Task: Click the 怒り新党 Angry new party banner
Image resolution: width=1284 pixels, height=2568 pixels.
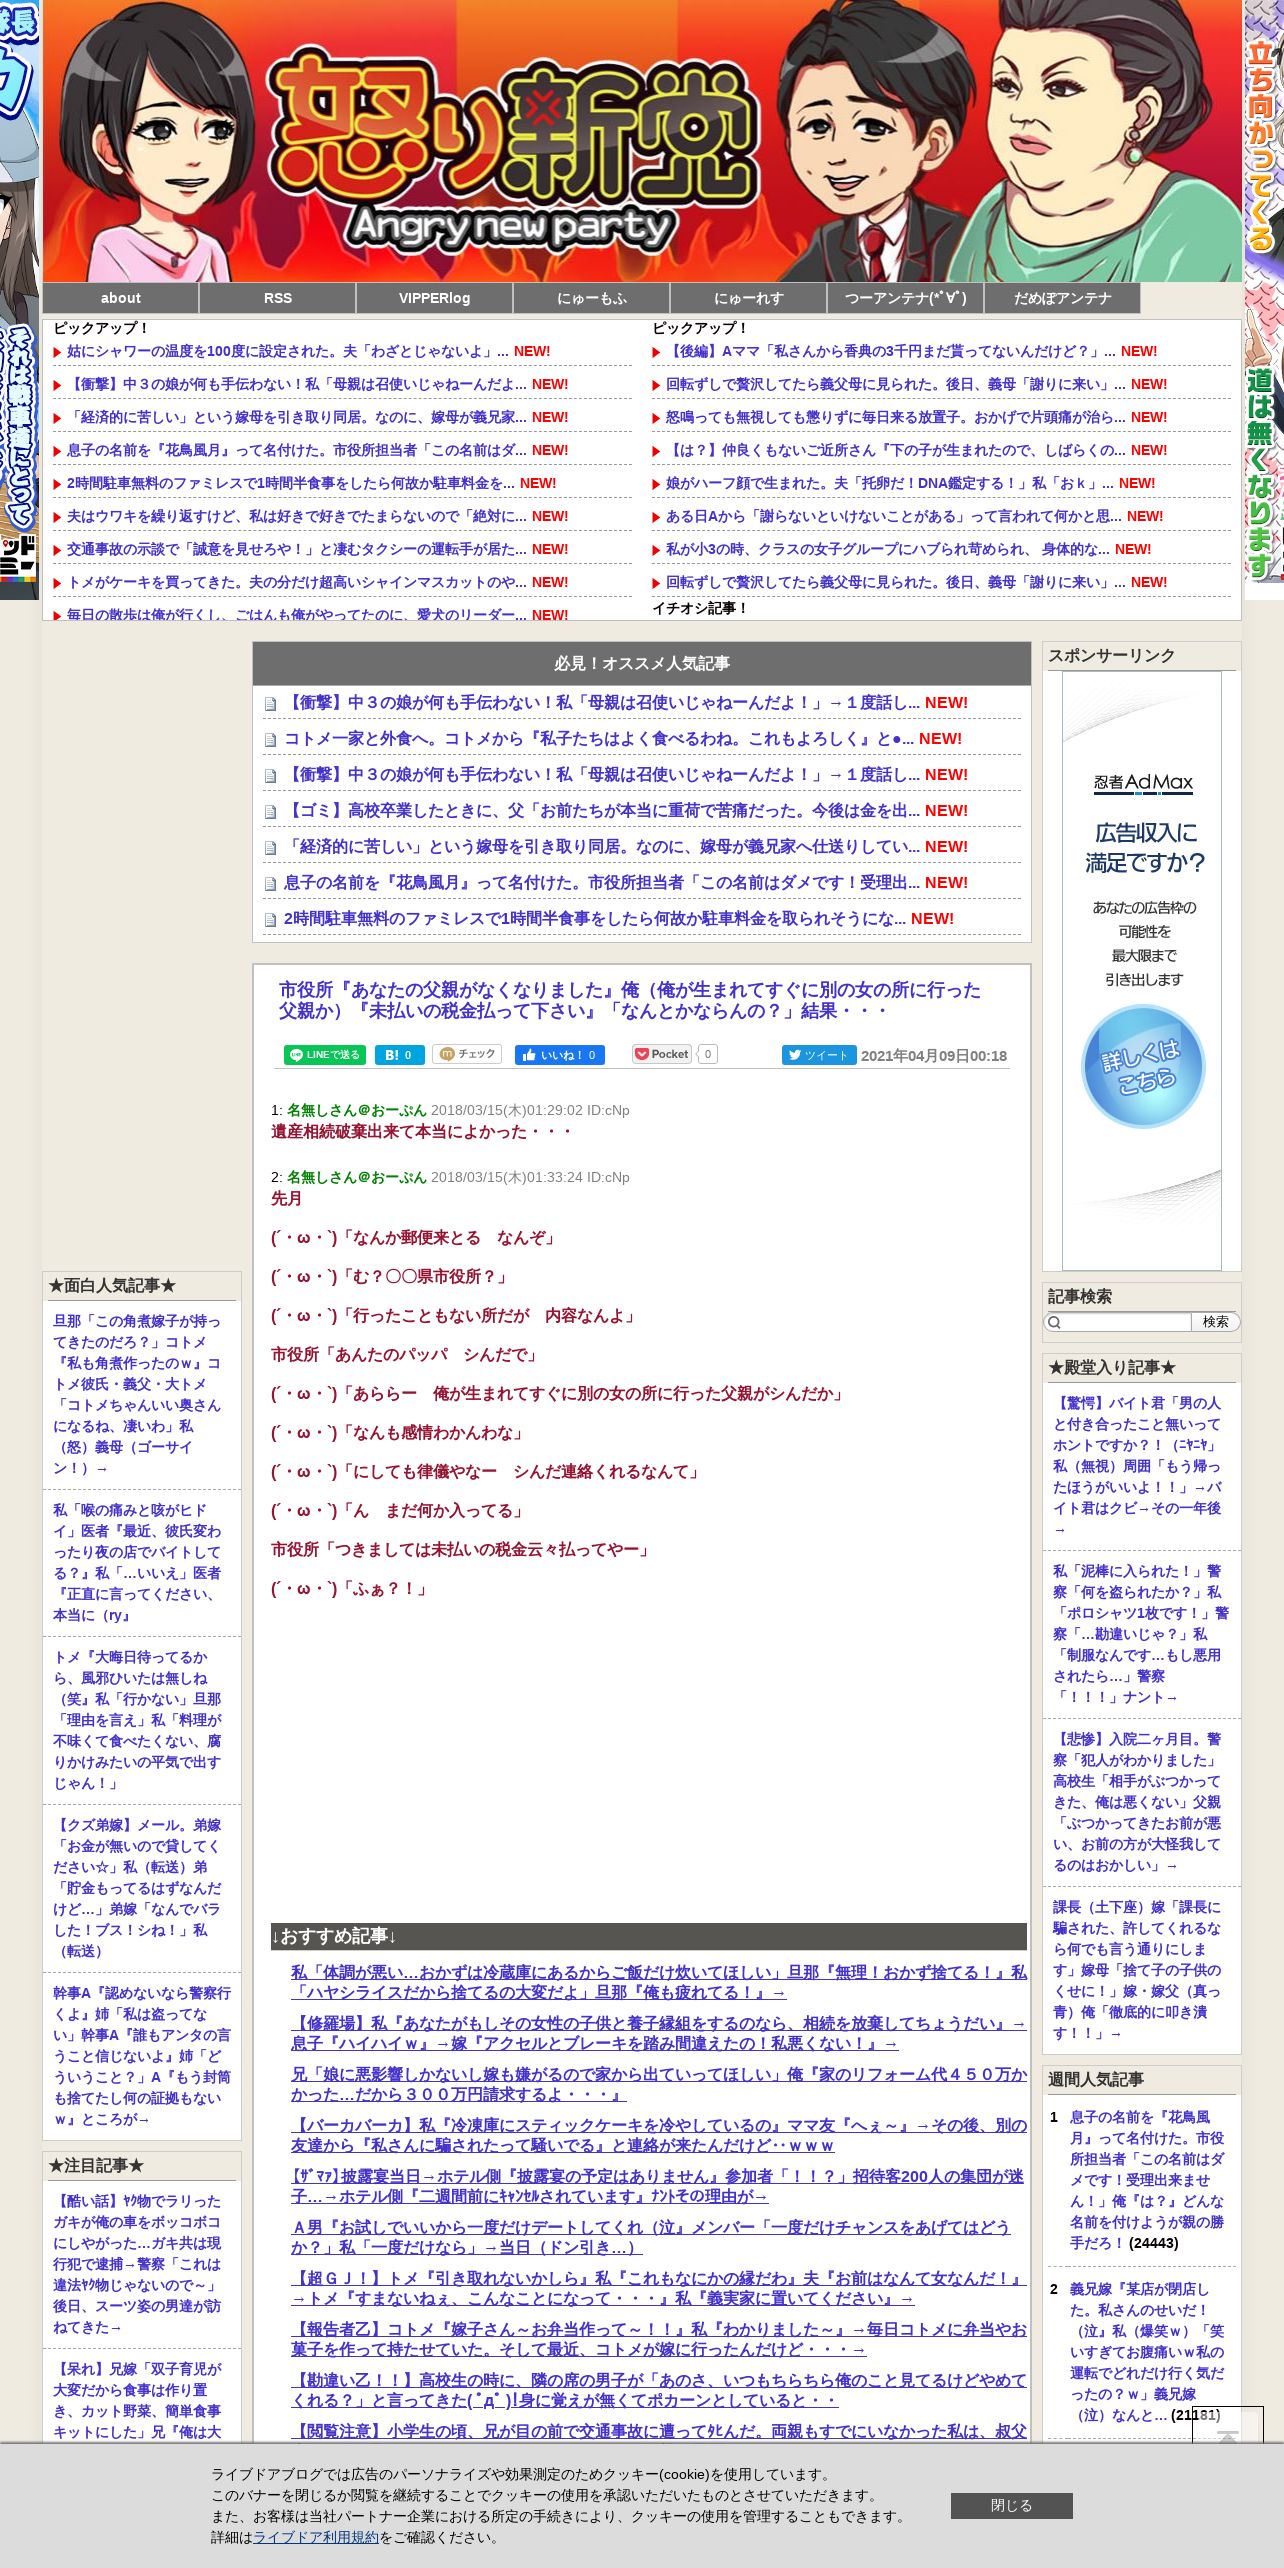Action: (642, 141)
